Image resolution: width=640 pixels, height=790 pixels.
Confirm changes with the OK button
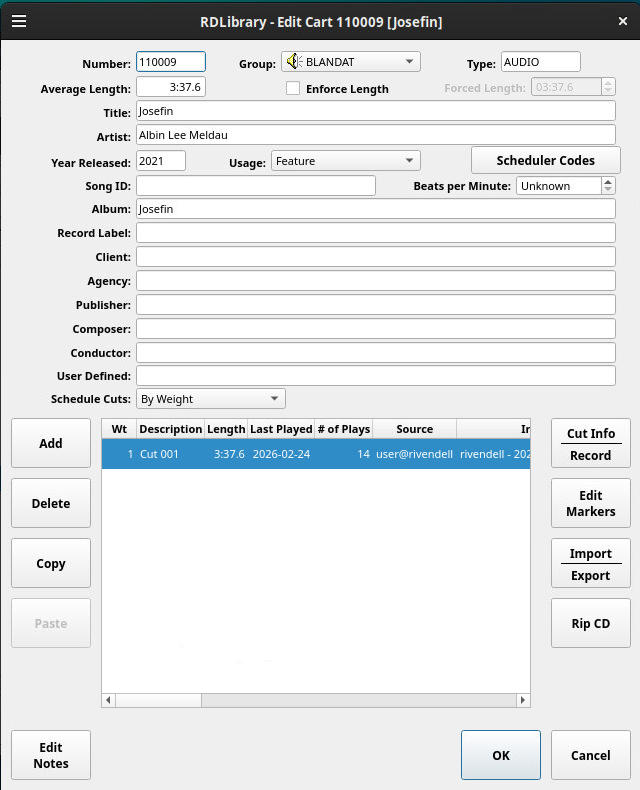click(501, 755)
